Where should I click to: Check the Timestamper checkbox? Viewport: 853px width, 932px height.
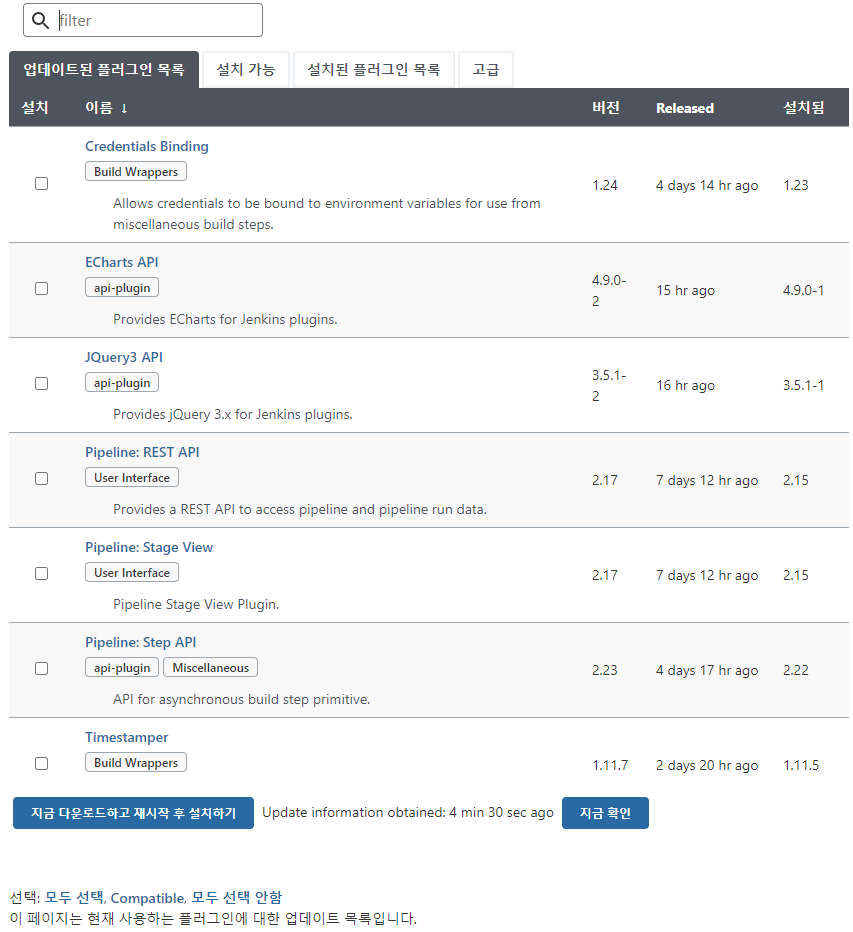42,764
